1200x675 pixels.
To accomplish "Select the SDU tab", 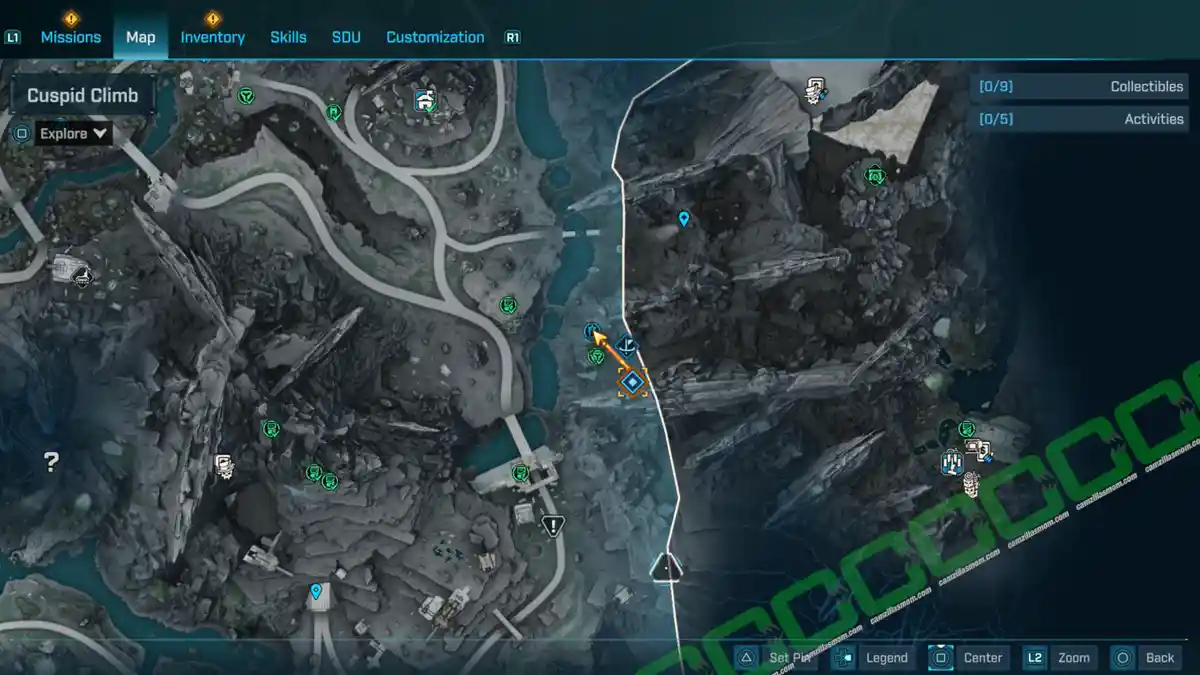I will coord(346,37).
